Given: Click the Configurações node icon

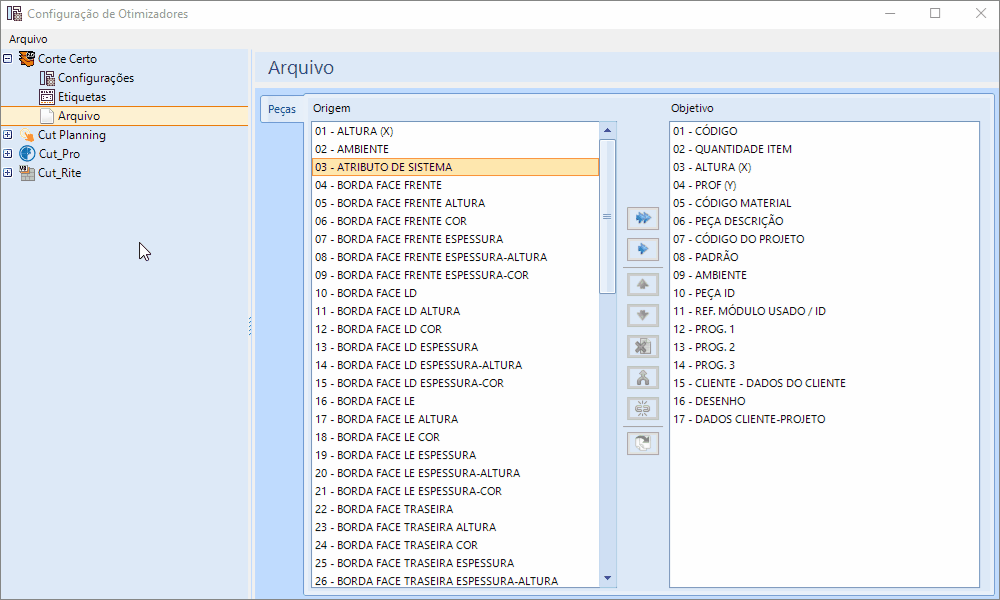Looking at the screenshot, I should click(47, 78).
